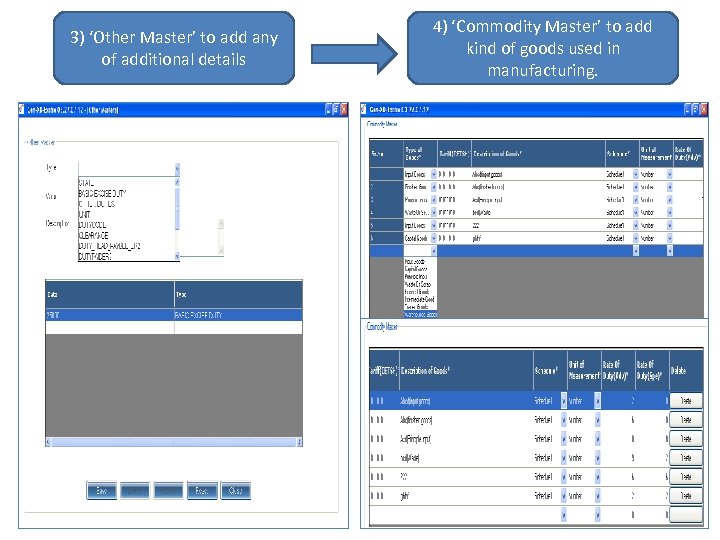
Task: Open Type of Goods dropdown in the zzz row
Action: point(433,225)
